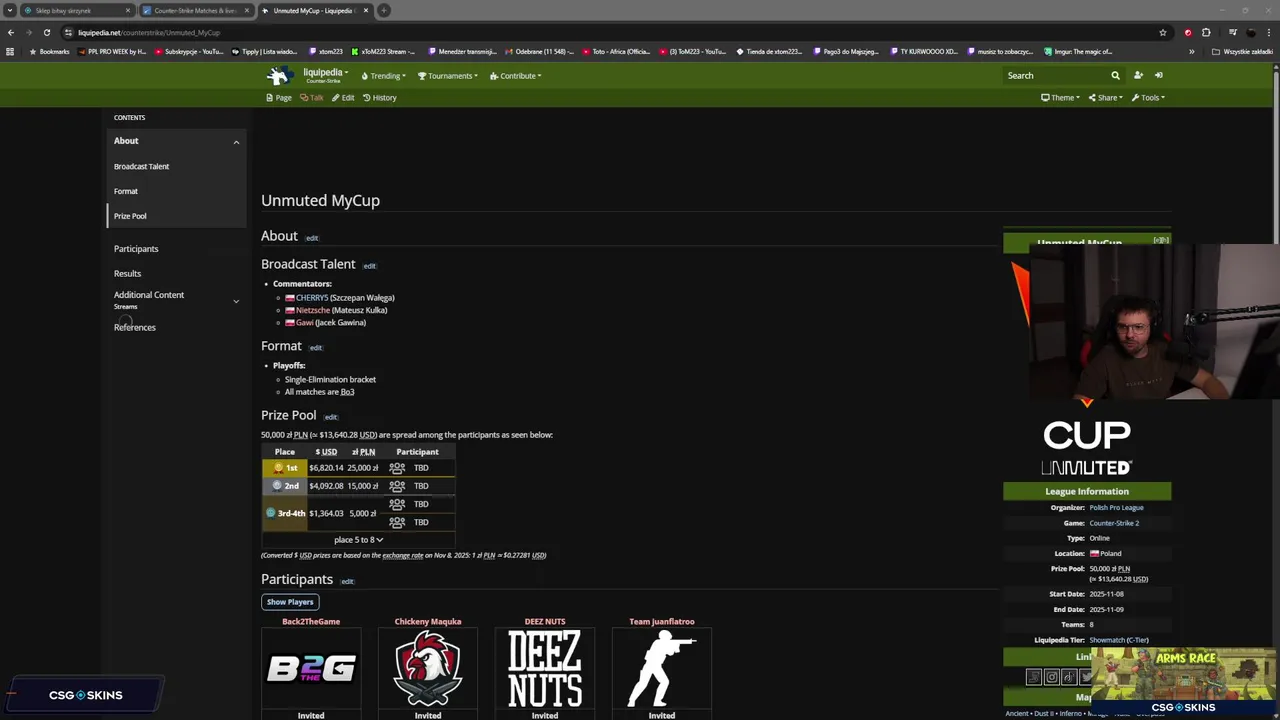
Task: Open the Tournaments dropdown menu
Action: (x=448, y=76)
